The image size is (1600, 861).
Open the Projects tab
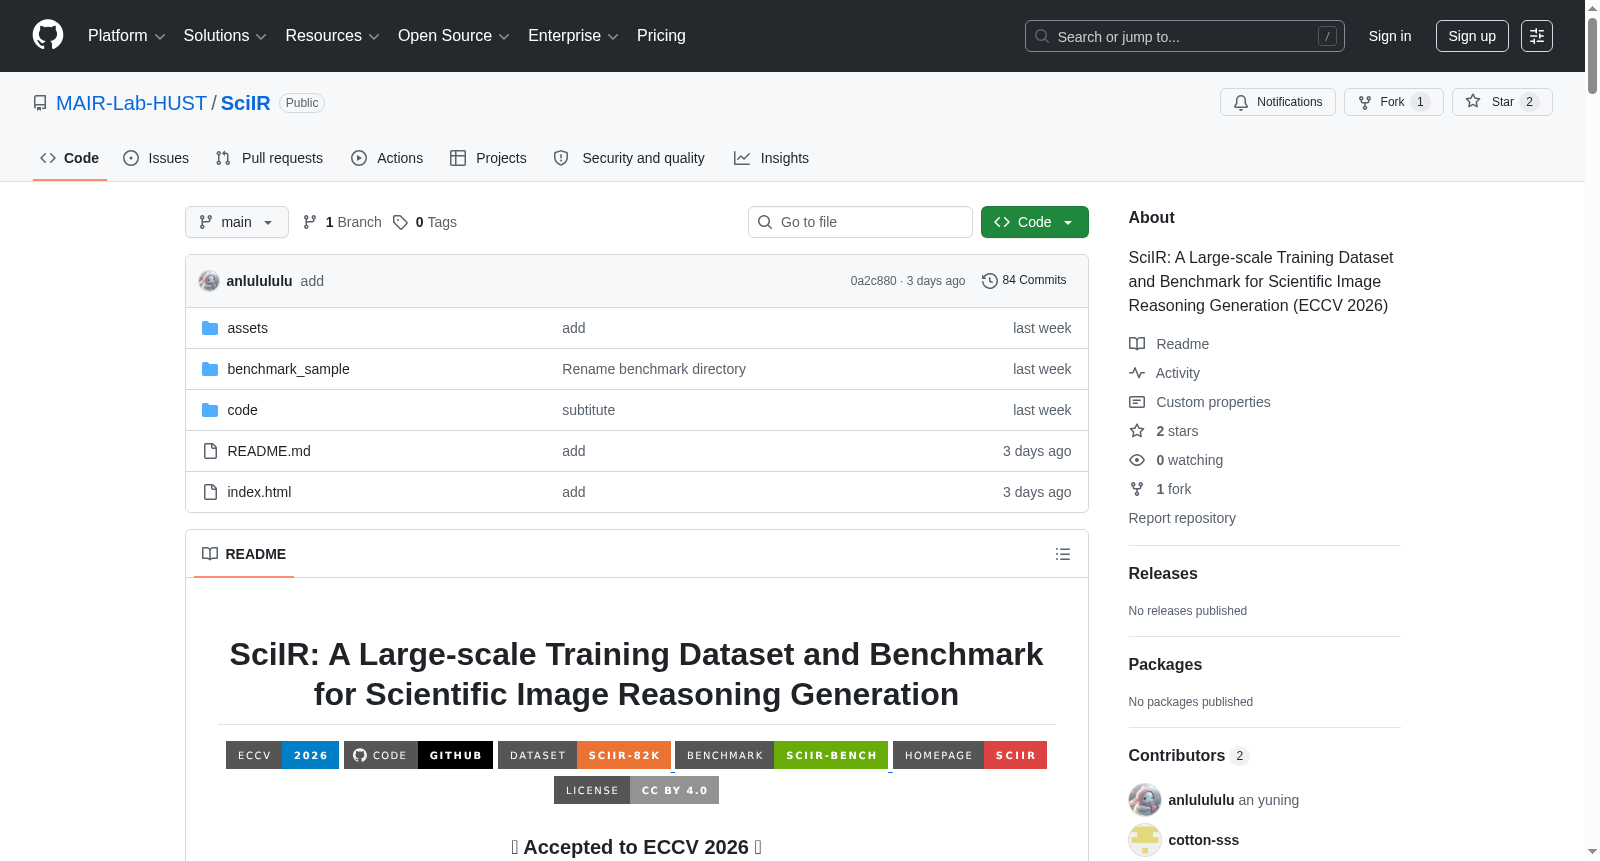click(488, 158)
